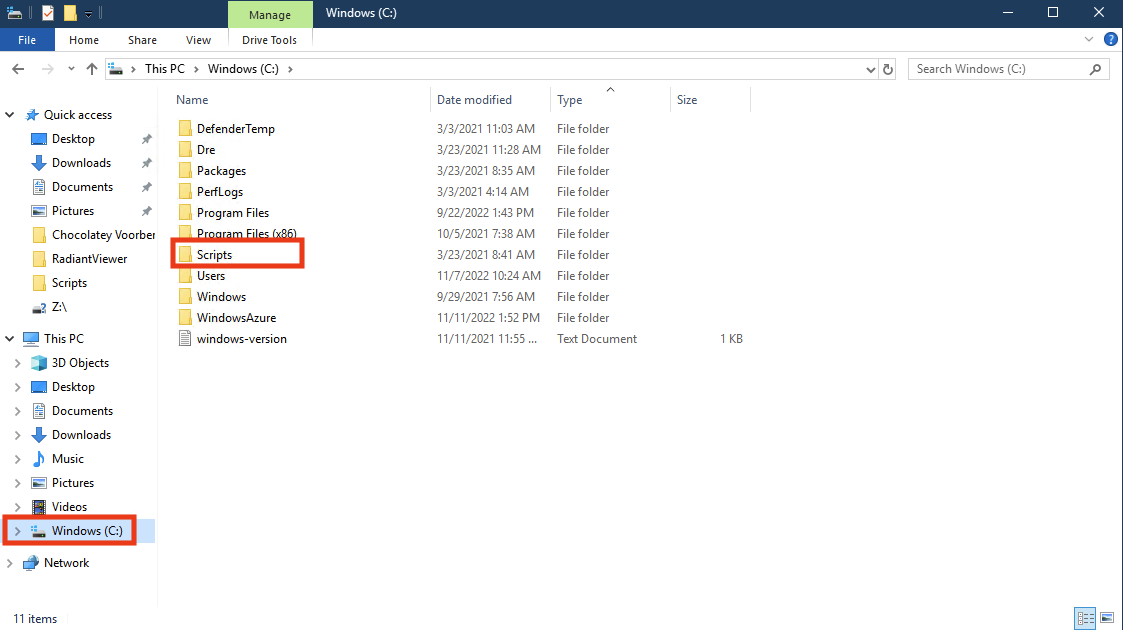Open Chocolatey Voorber quick access folder

(103, 235)
